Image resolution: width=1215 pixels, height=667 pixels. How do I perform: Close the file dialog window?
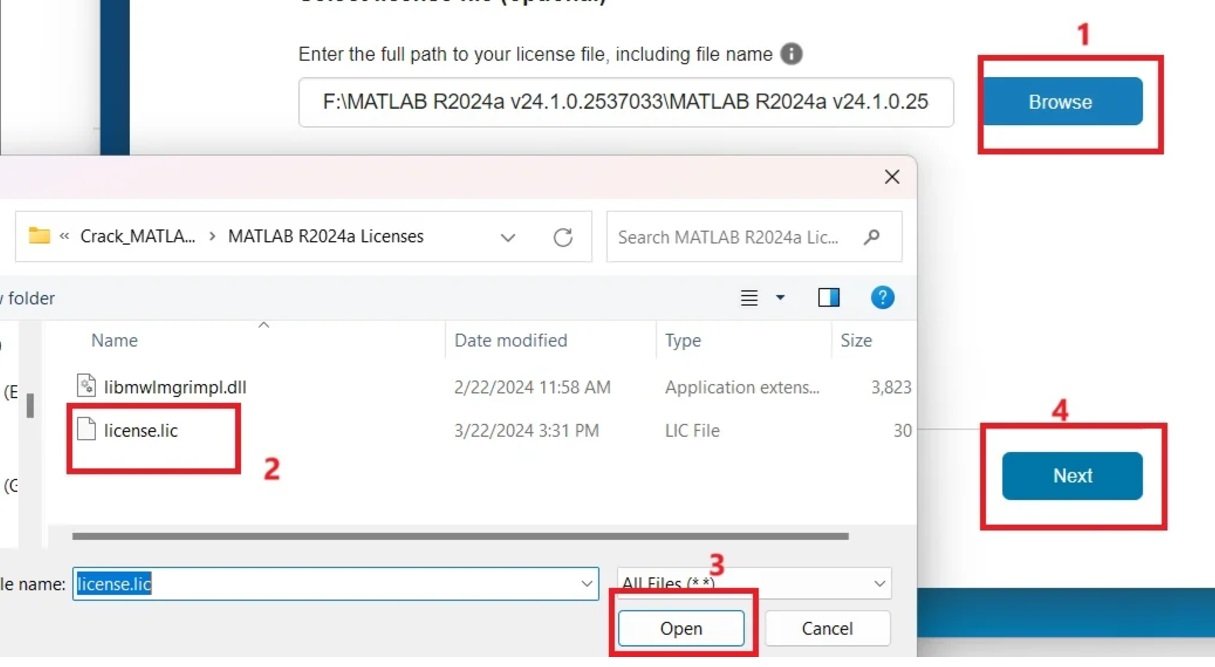pos(892,177)
